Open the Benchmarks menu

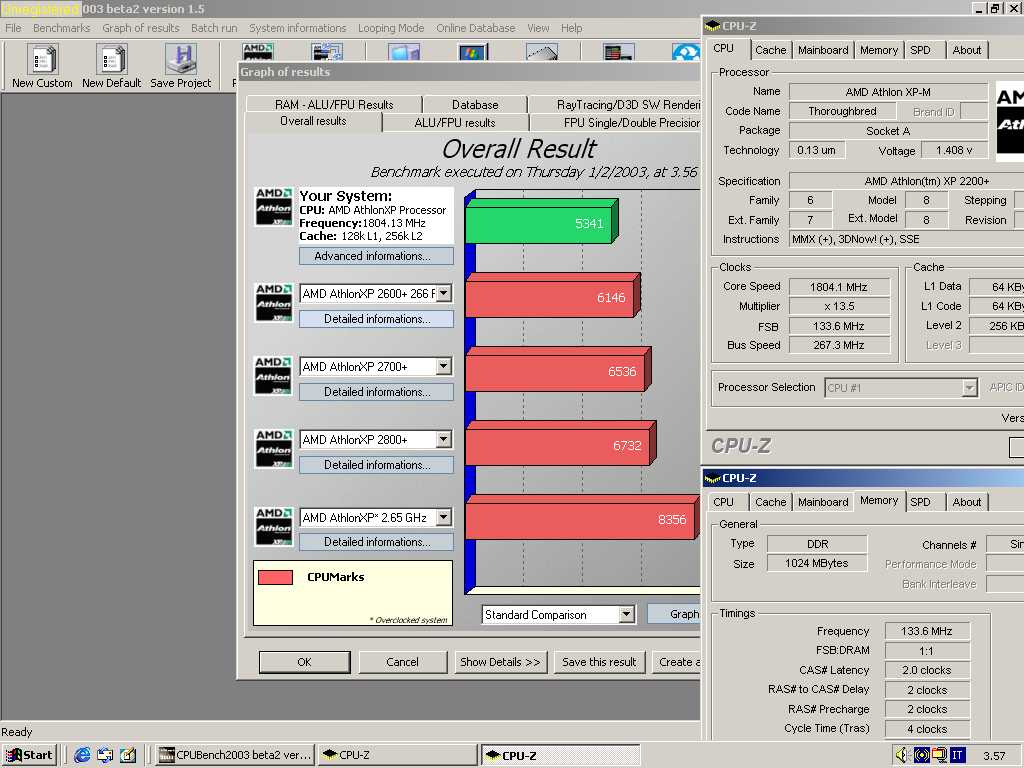(x=61, y=28)
